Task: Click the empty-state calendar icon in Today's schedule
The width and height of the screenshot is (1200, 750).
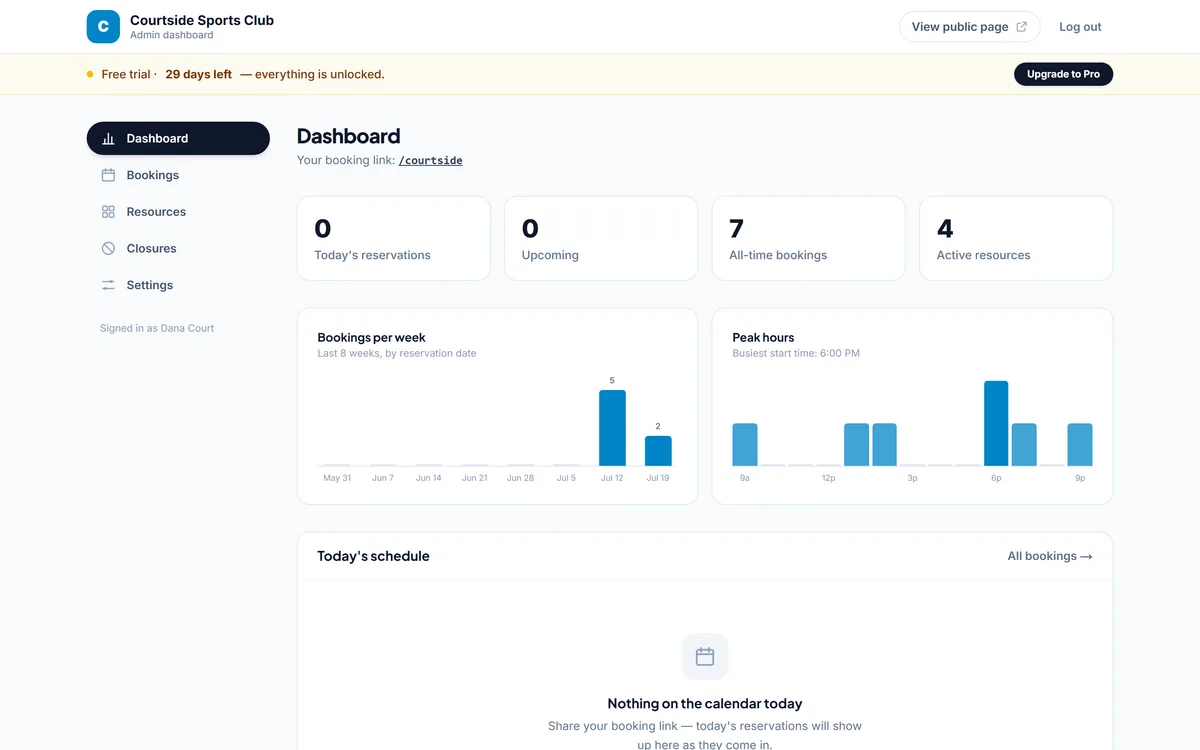Action: [705, 657]
